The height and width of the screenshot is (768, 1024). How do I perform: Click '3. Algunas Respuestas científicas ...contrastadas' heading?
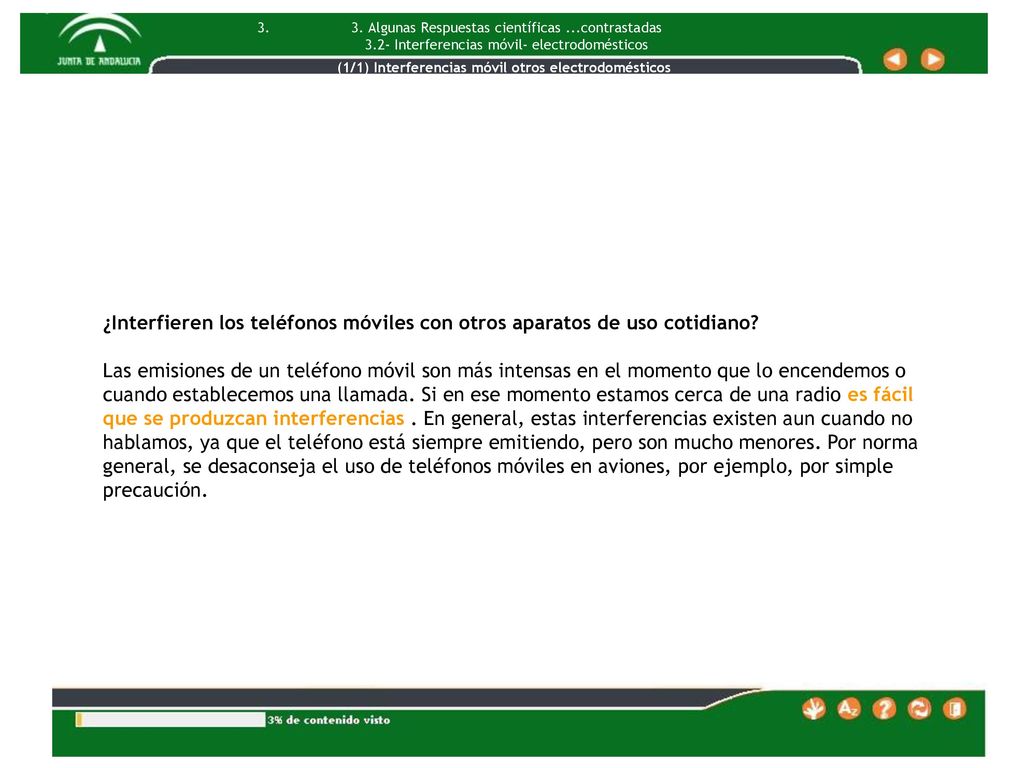(x=506, y=27)
